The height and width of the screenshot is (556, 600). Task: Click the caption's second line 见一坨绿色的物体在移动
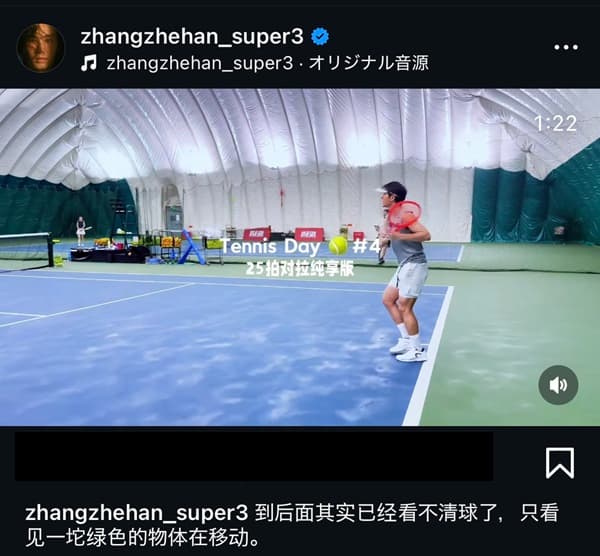click(x=142, y=538)
